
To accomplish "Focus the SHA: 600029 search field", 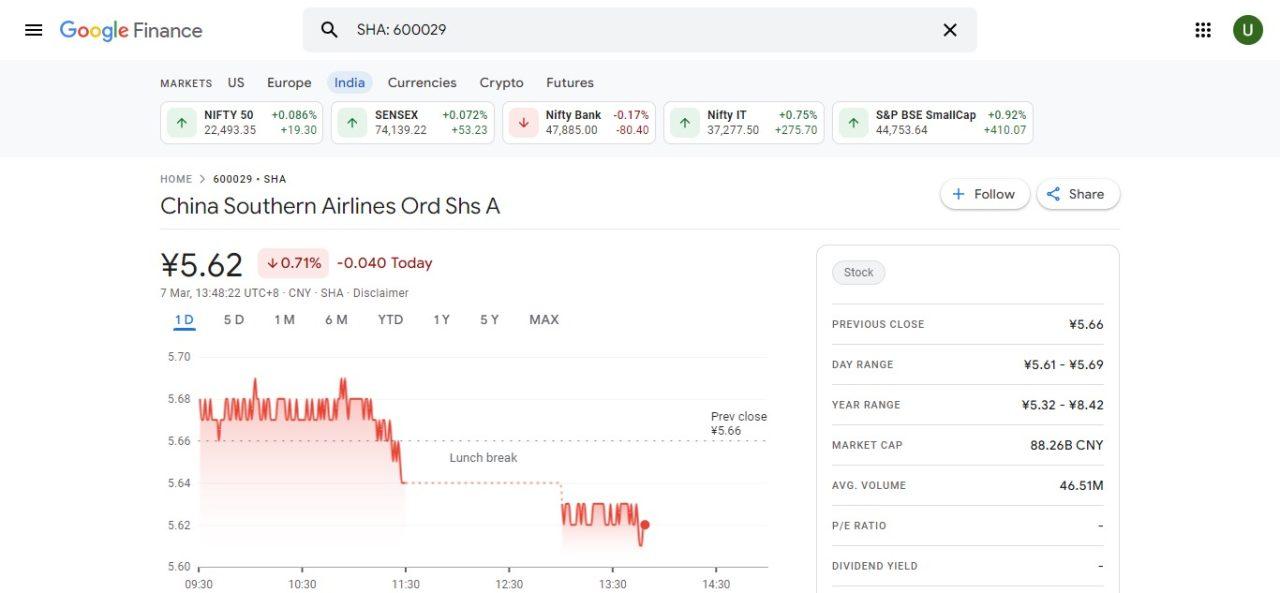I will coord(640,30).
